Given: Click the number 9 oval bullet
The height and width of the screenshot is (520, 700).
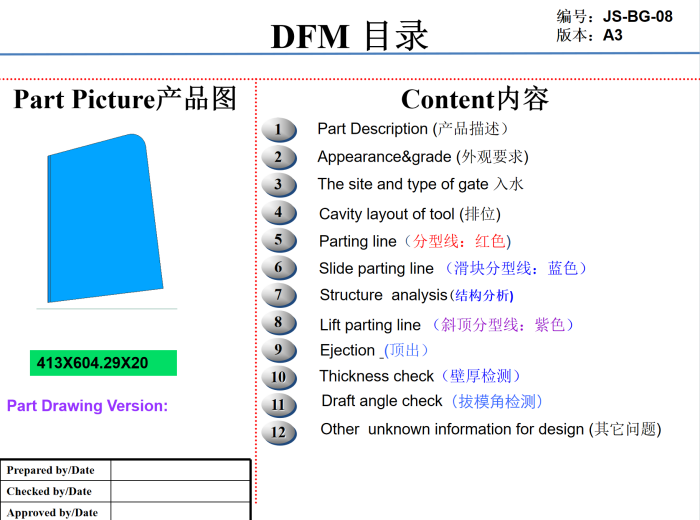Looking at the screenshot, I should tap(279, 350).
